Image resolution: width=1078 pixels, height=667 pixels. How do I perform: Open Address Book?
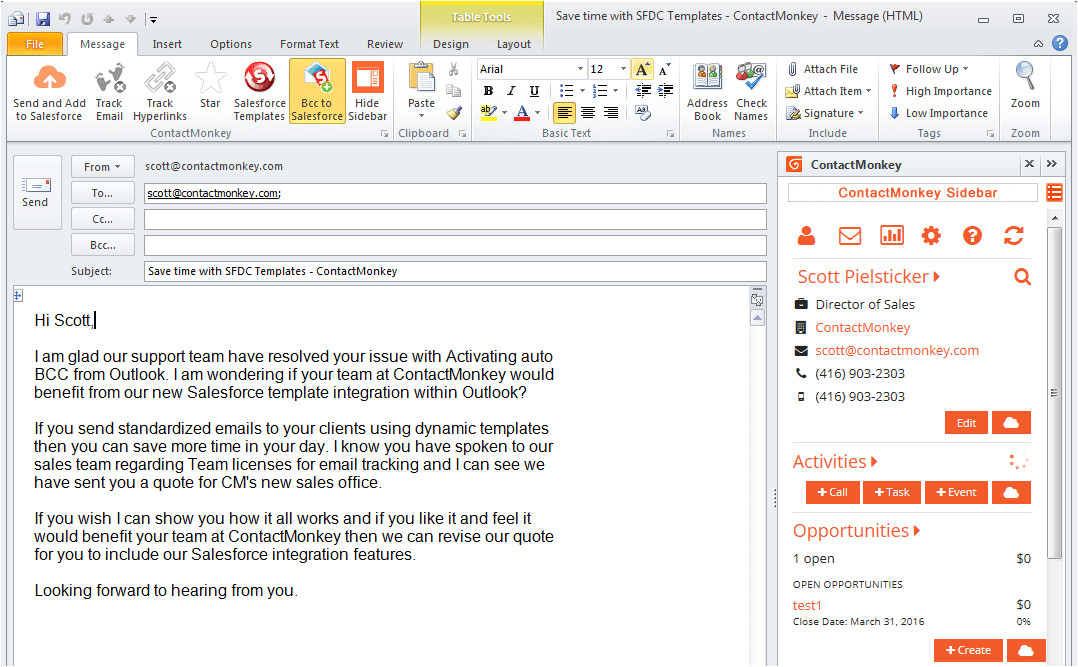click(x=707, y=91)
